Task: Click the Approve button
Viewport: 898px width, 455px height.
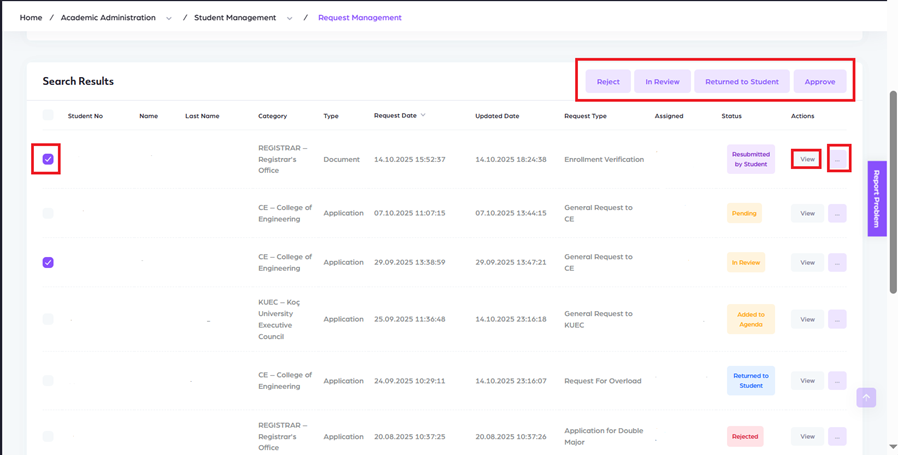Action: pos(819,81)
